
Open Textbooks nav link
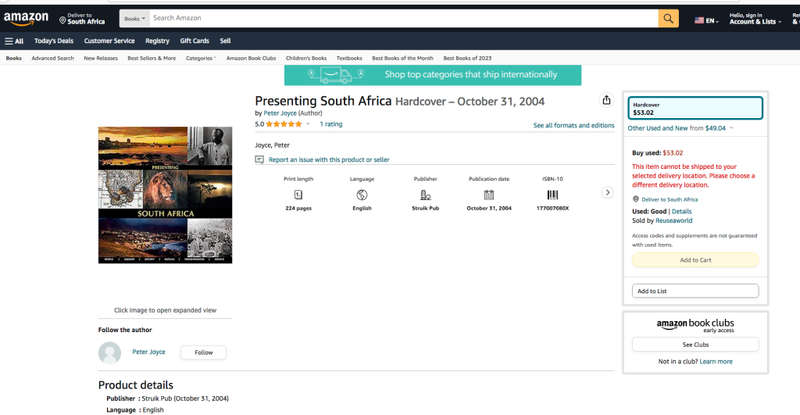pyautogui.click(x=349, y=58)
